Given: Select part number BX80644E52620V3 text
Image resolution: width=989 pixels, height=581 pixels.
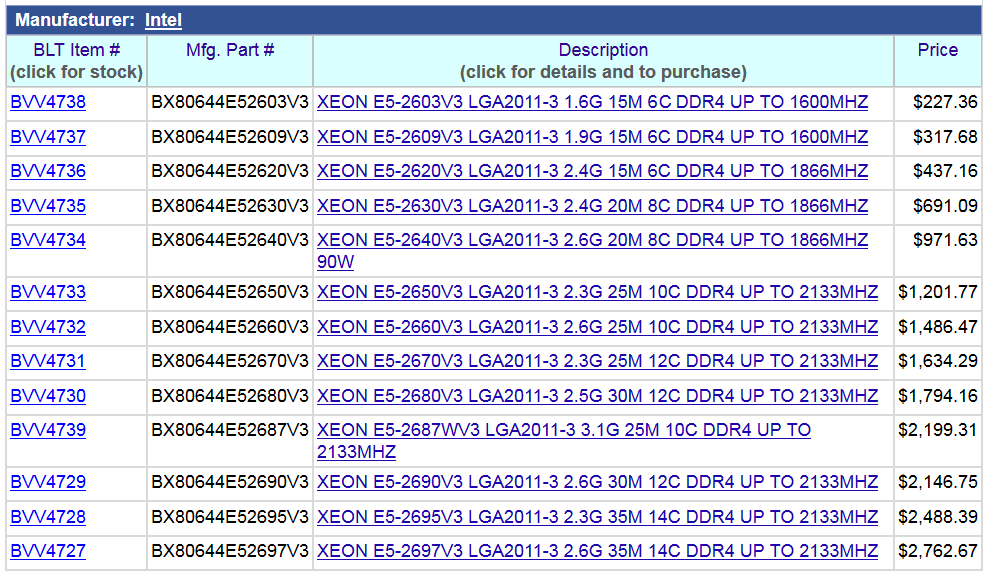Looking at the screenshot, I should 230,171.
